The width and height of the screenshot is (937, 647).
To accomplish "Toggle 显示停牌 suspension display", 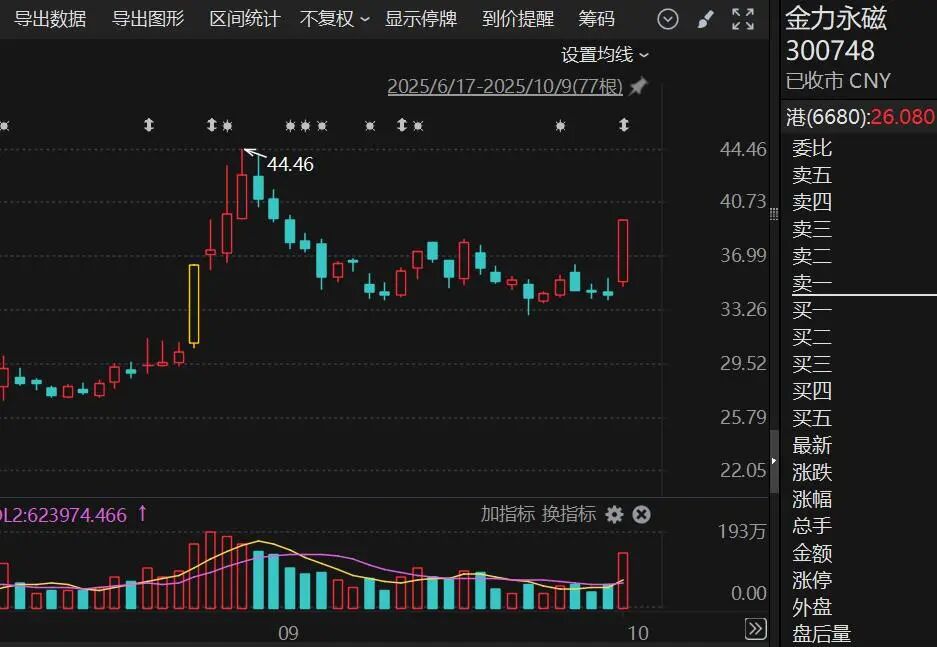I will point(421,19).
